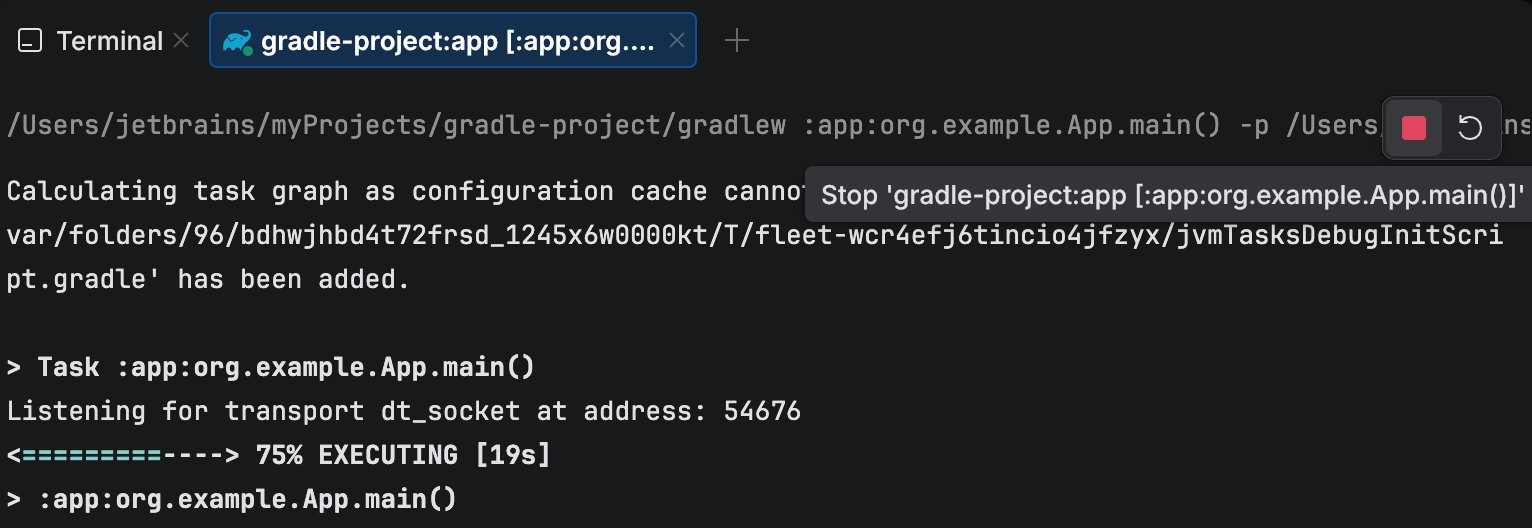Click the Gradle elephant icon on the tab

[237, 41]
